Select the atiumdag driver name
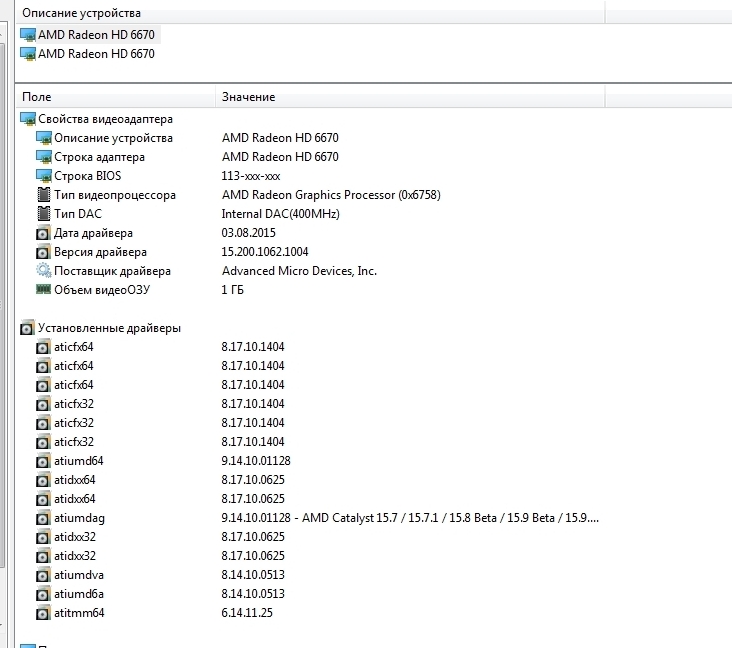The height and width of the screenshot is (648, 732). pyautogui.click(x=79, y=518)
